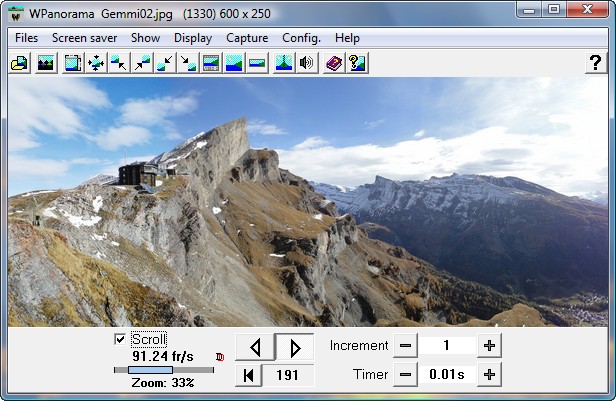The width and height of the screenshot is (616, 401).
Task: Open the Show menu
Action: tap(145, 38)
